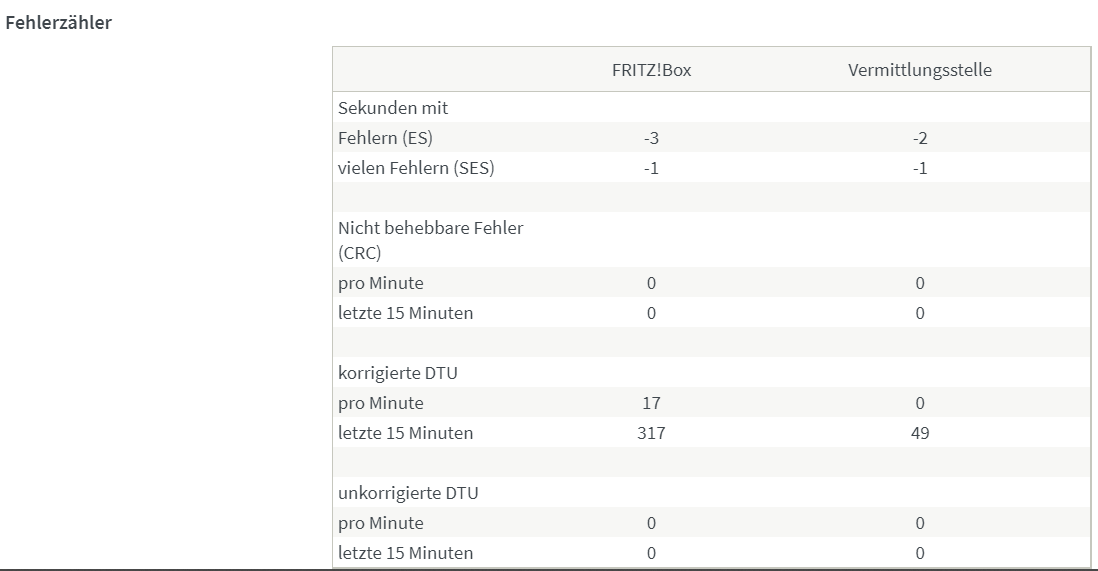Click pro Minute label under CRC
The height and width of the screenshot is (571, 1098).
[381, 283]
